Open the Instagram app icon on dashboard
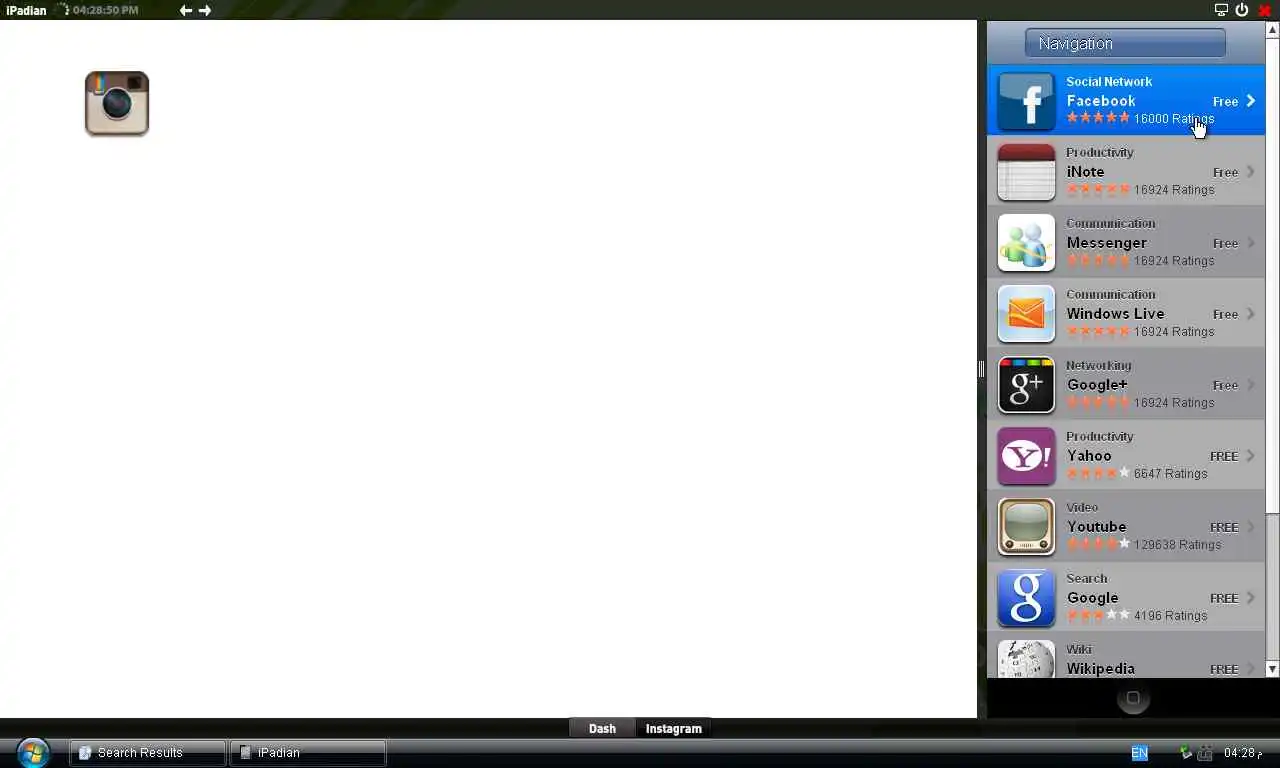The height and width of the screenshot is (768, 1280). [x=117, y=103]
